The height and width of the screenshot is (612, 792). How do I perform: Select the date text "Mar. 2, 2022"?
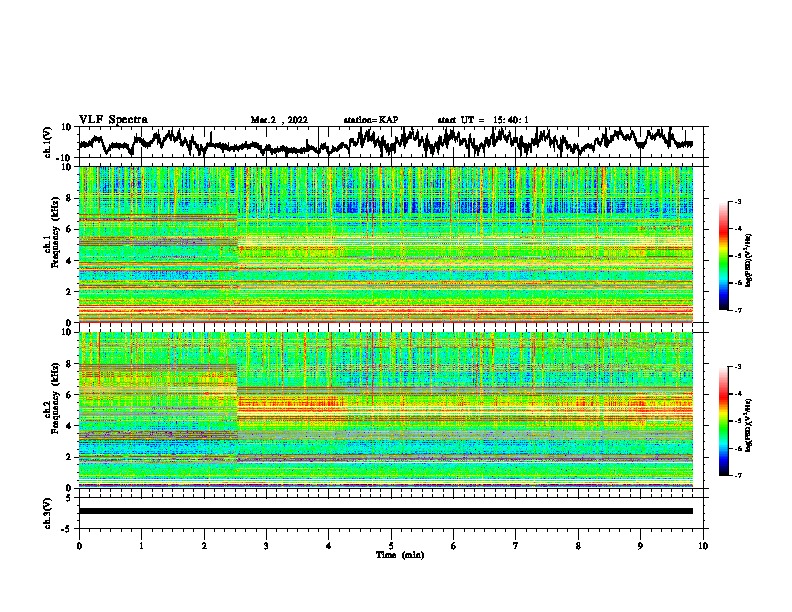(279, 120)
